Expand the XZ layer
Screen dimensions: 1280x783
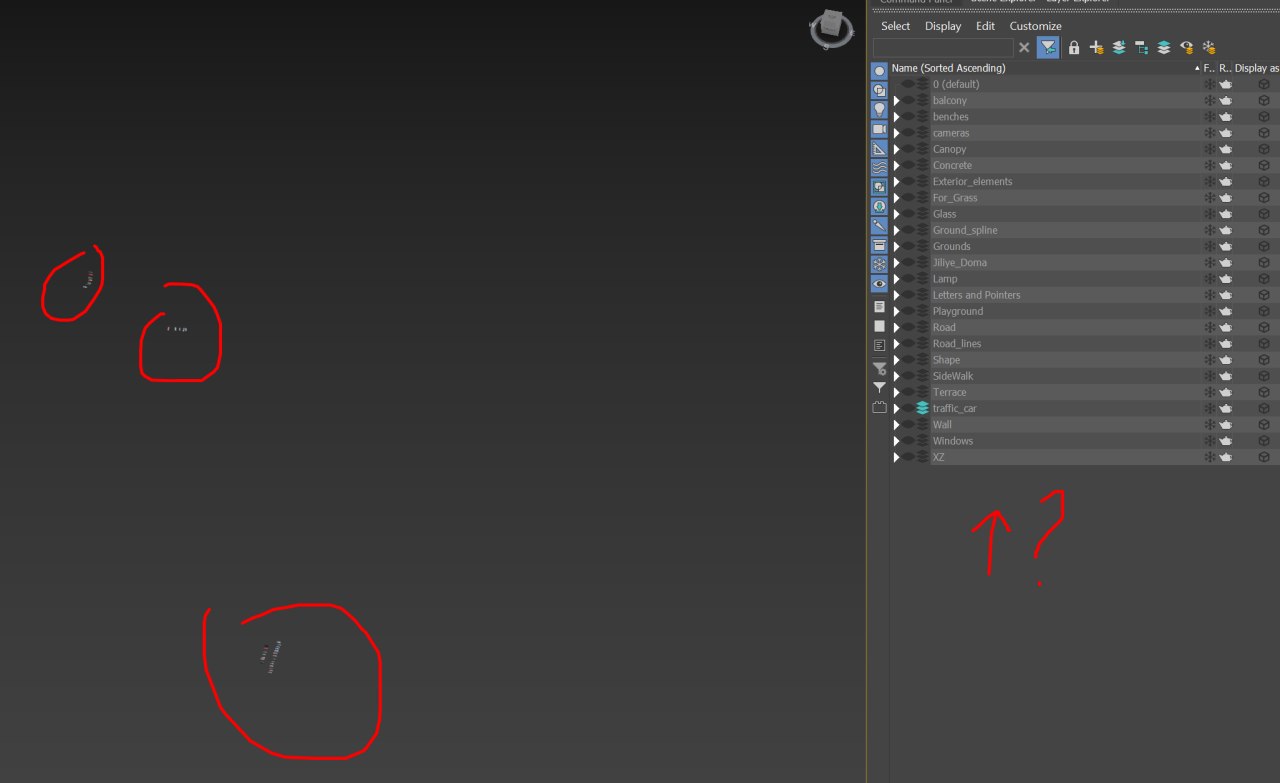[x=896, y=457]
